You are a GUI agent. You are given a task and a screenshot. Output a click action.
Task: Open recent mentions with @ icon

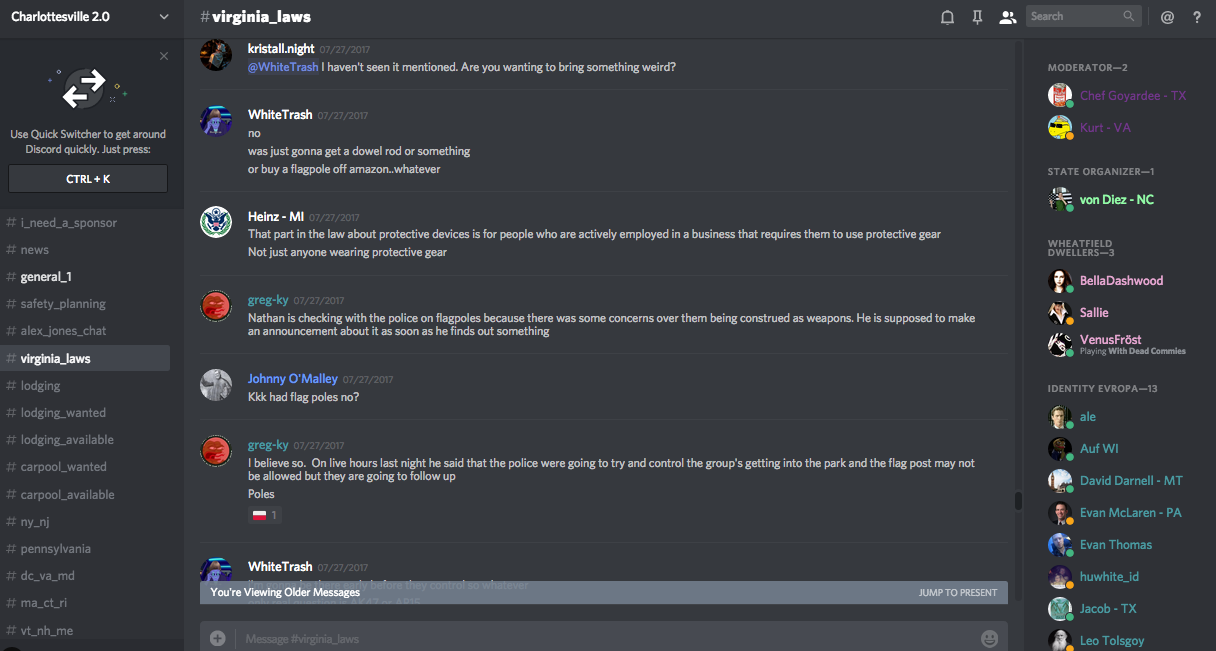(x=1167, y=17)
